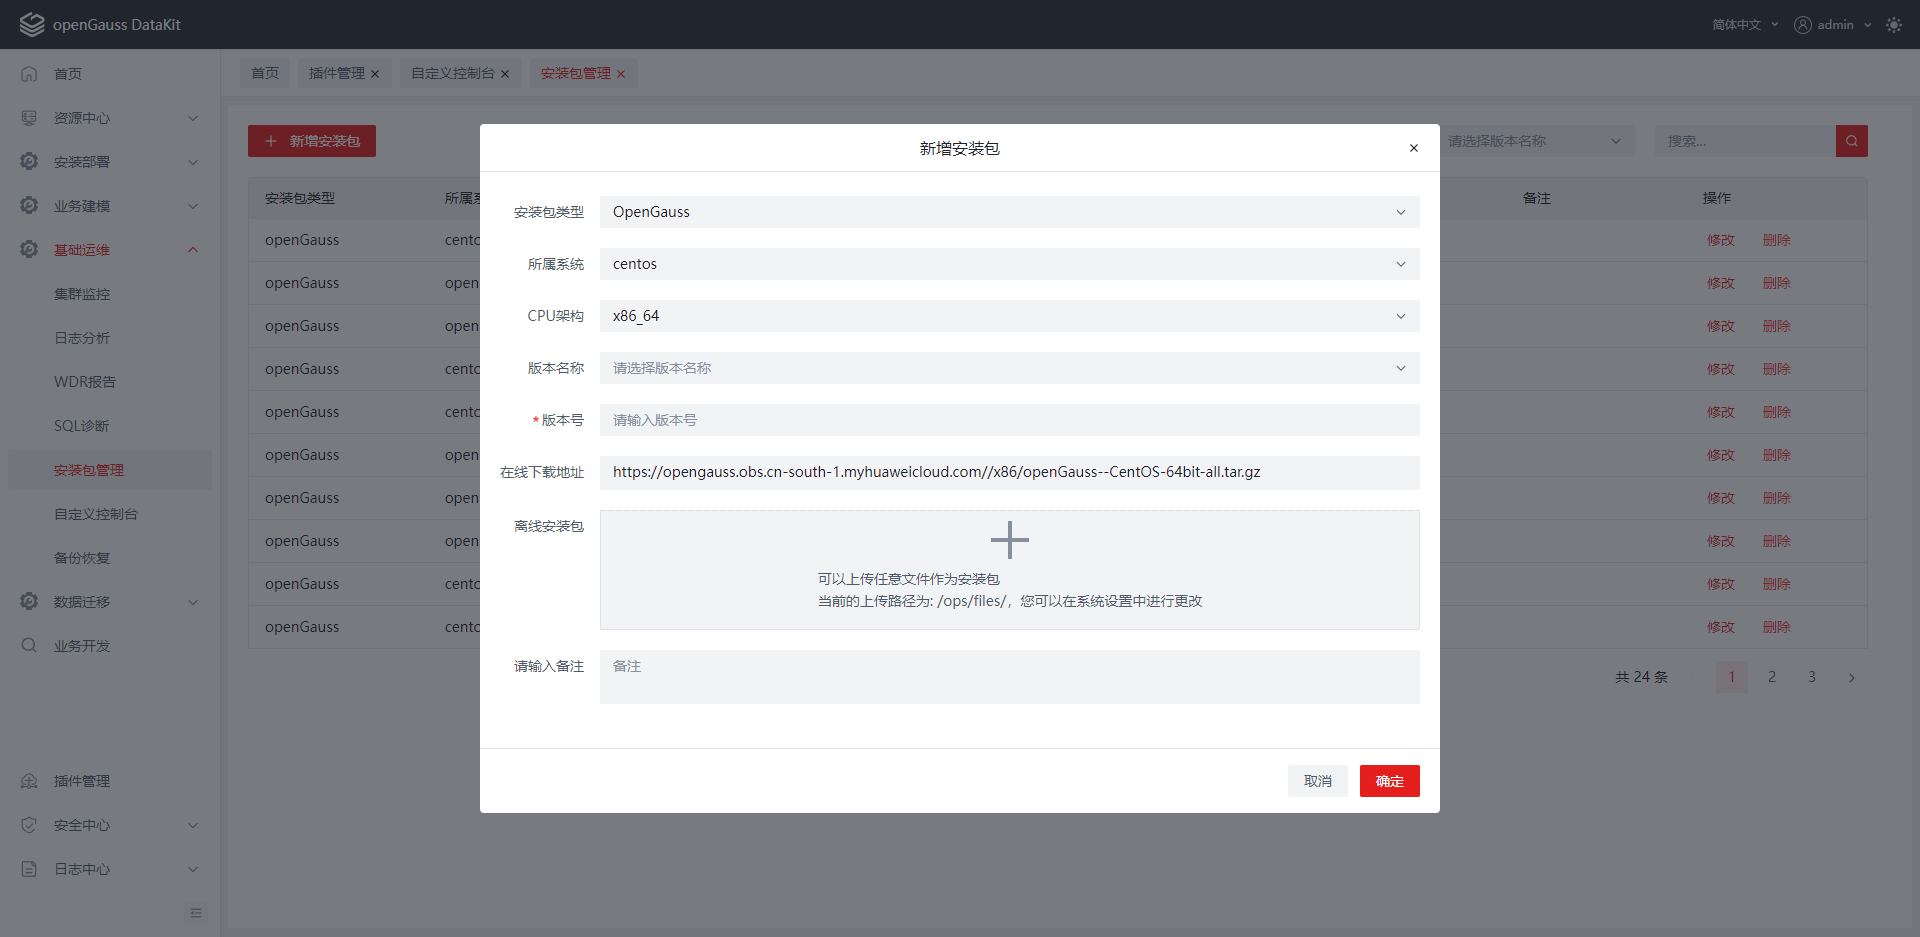This screenshot has height=937, width=1920.
Task: Close the 自定义控制台 tab with its x icon
Action: pyautogui.click(x=505, y=74)
